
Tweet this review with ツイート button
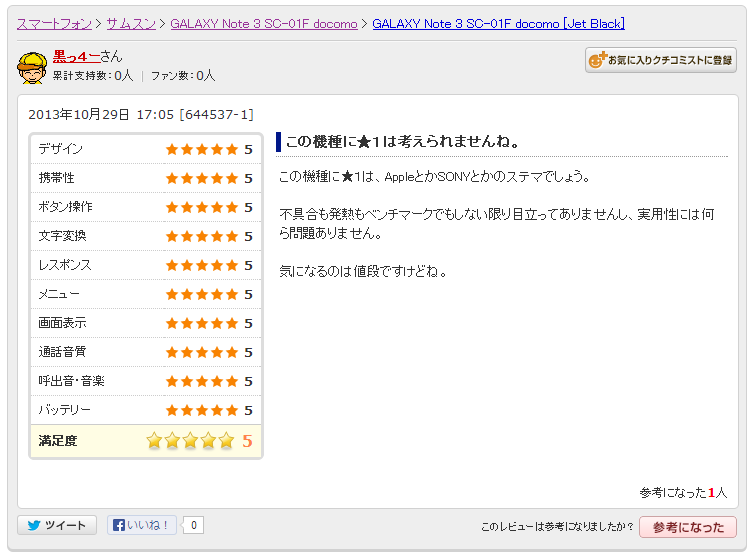(x=57, y=525)
